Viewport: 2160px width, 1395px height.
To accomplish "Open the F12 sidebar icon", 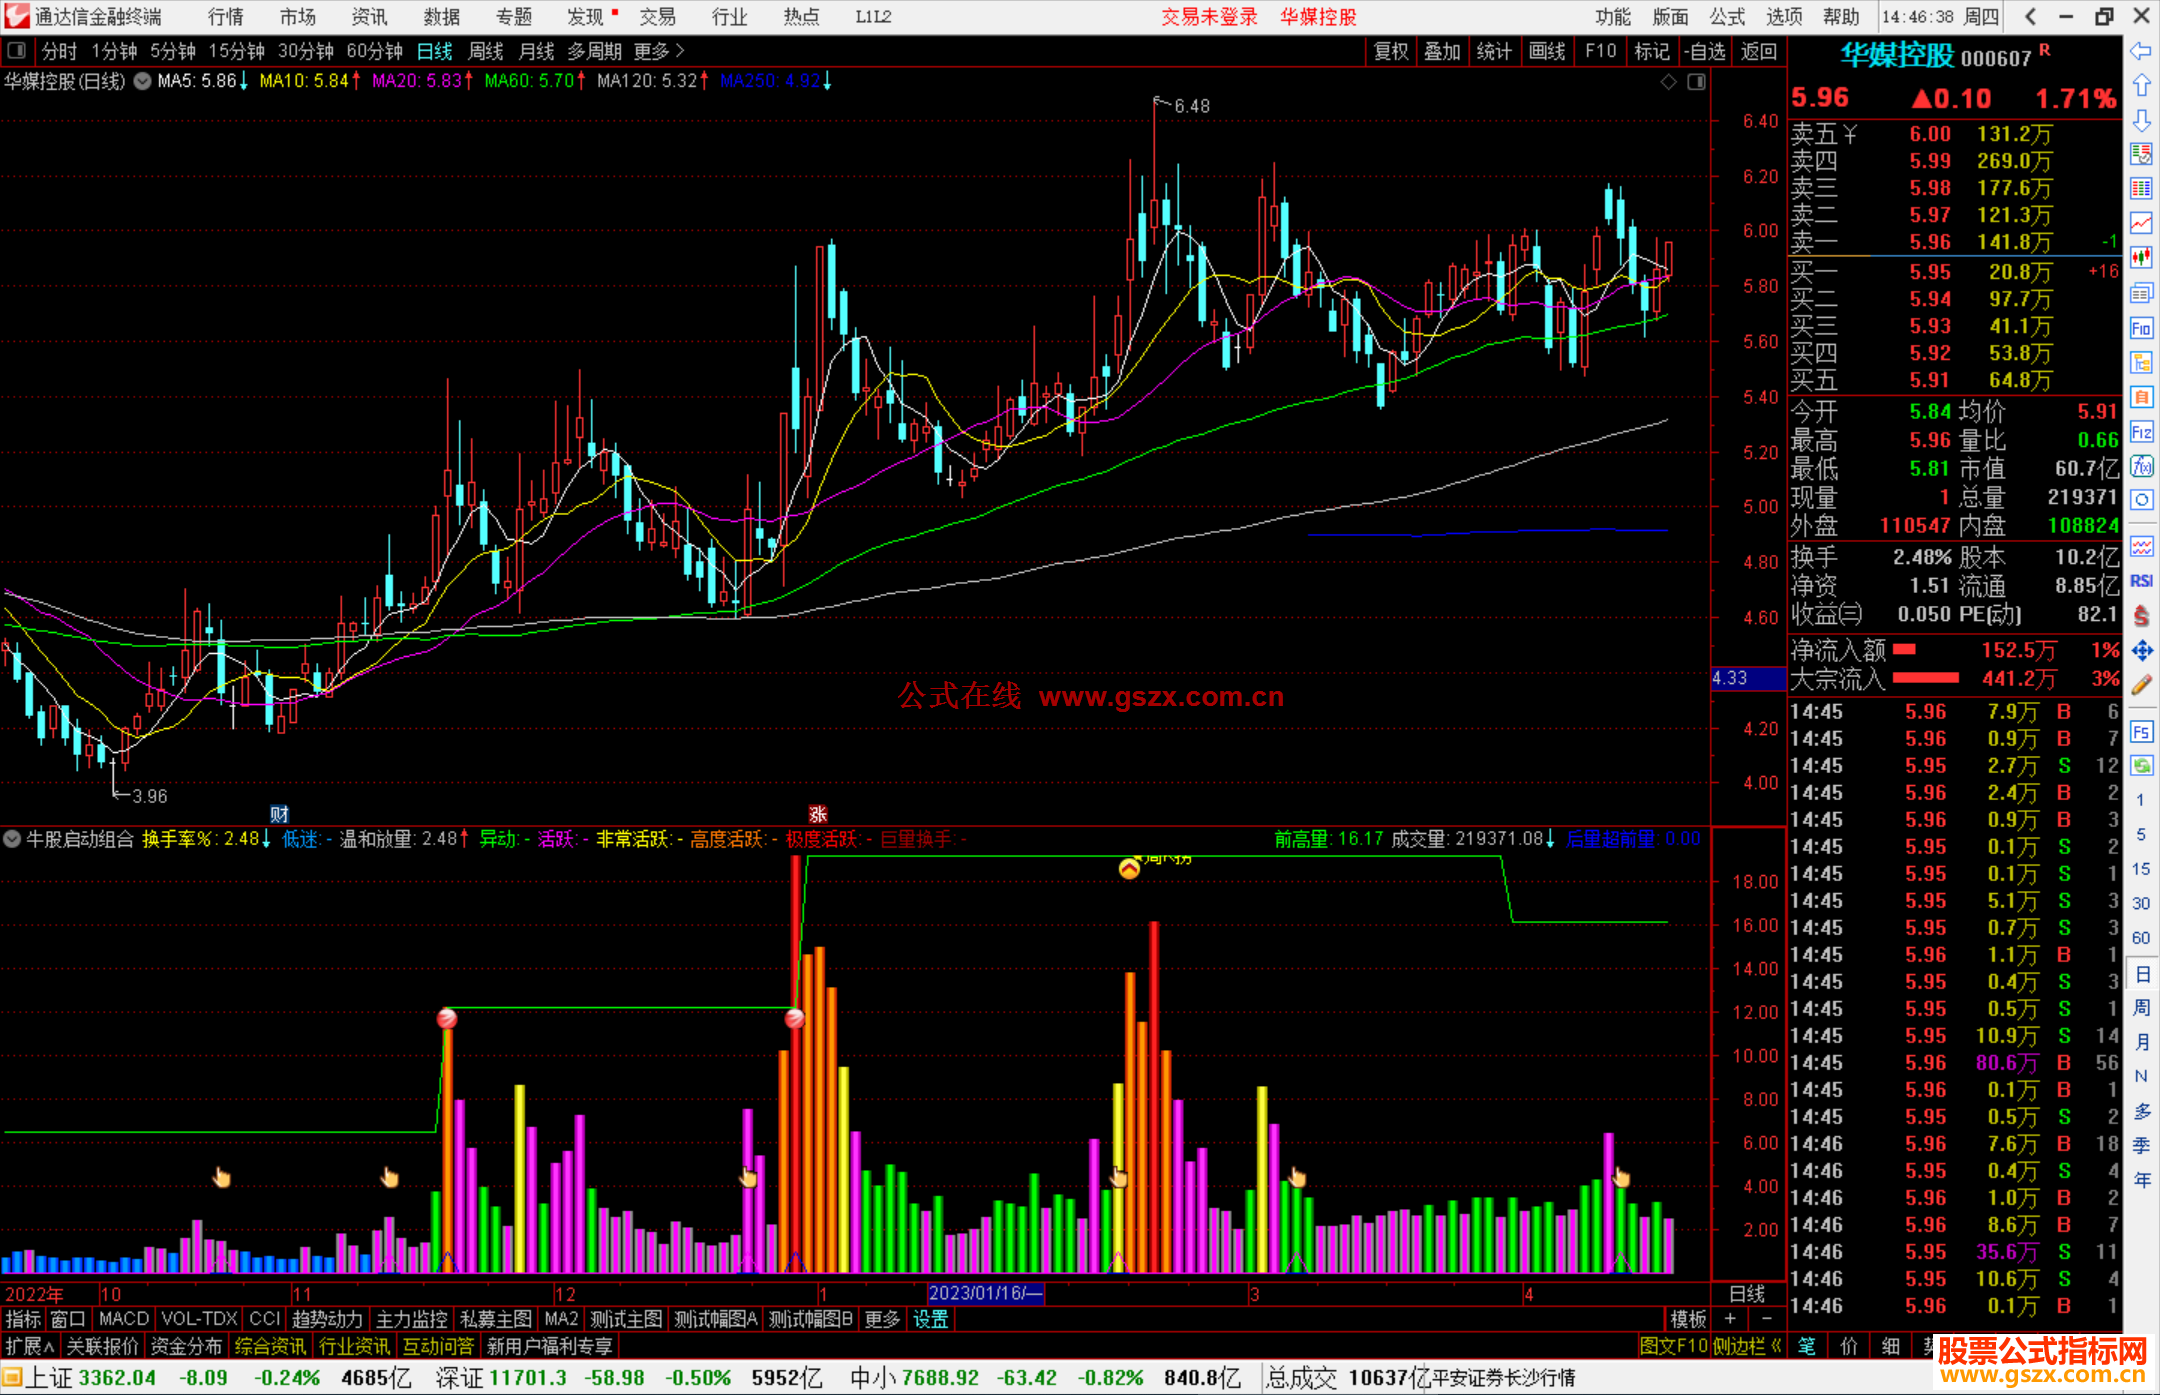I will (2141, 432).
